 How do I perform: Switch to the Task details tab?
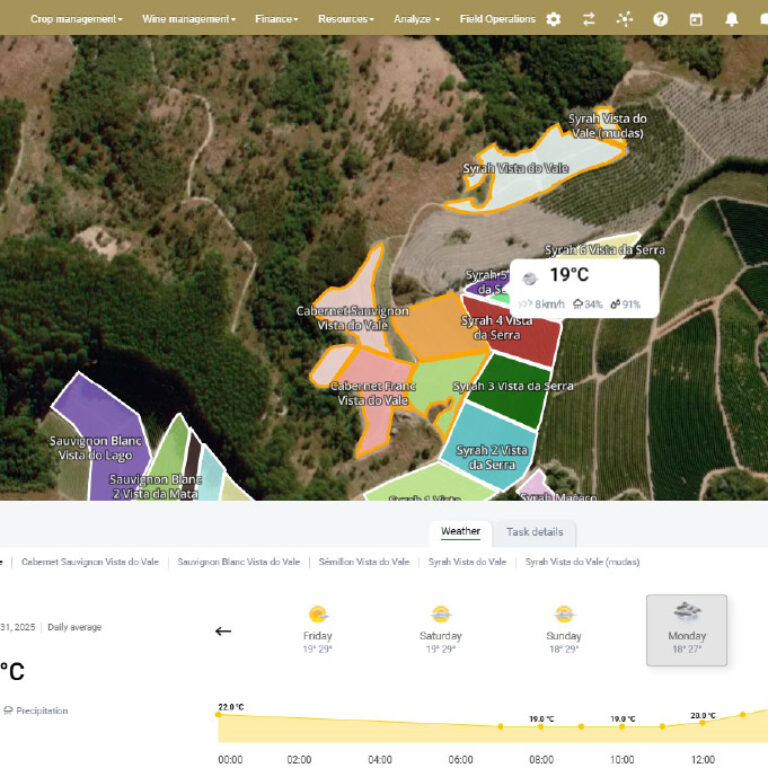pos(534,532)
